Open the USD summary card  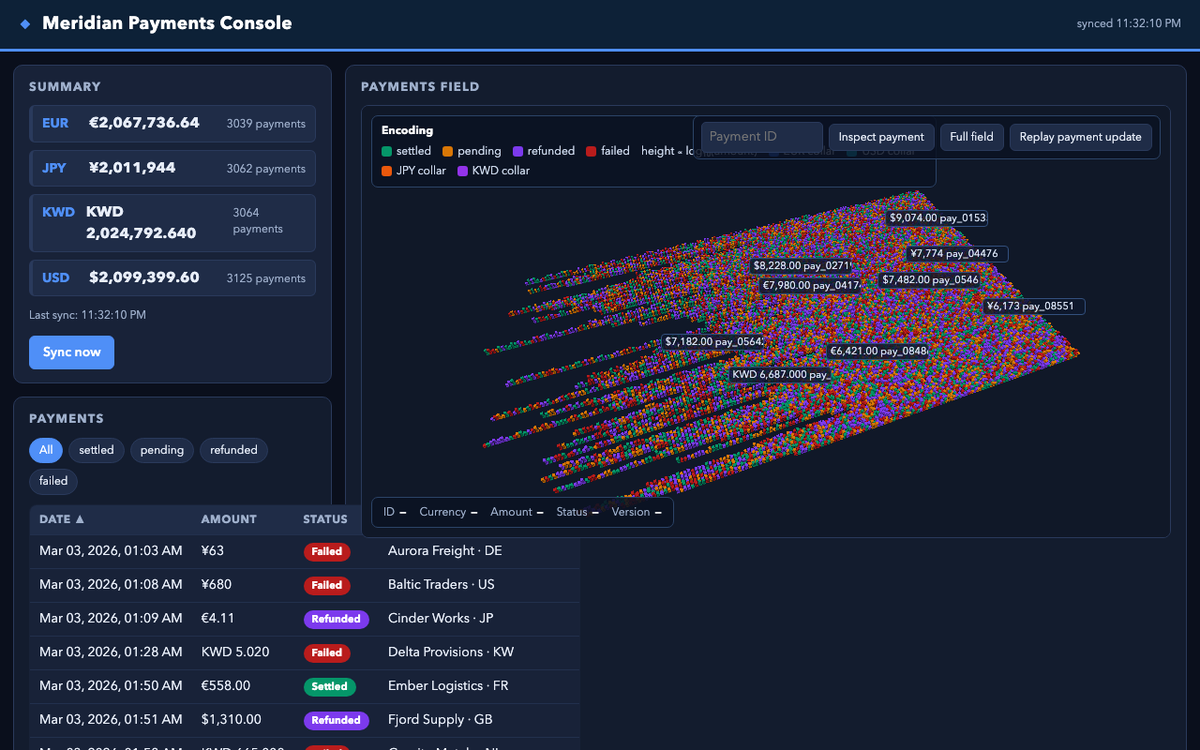pyautogui.click(x=172, y=278)
